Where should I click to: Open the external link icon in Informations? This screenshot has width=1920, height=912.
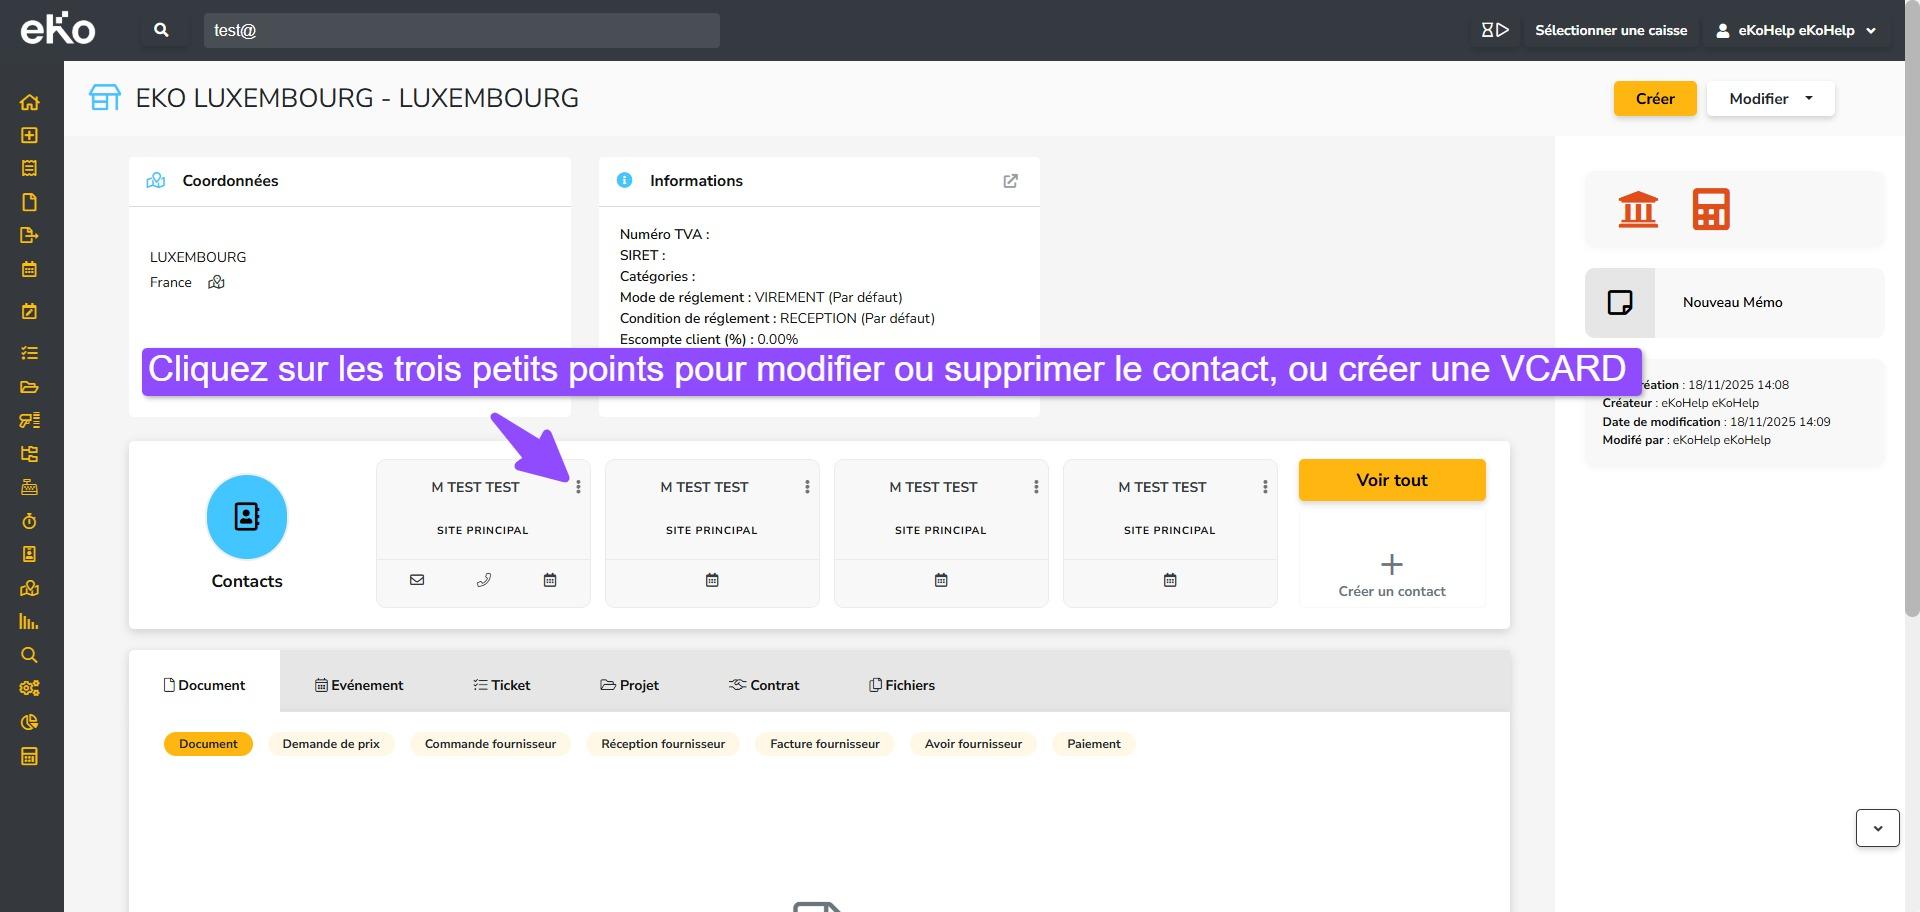click(1010, 181)
